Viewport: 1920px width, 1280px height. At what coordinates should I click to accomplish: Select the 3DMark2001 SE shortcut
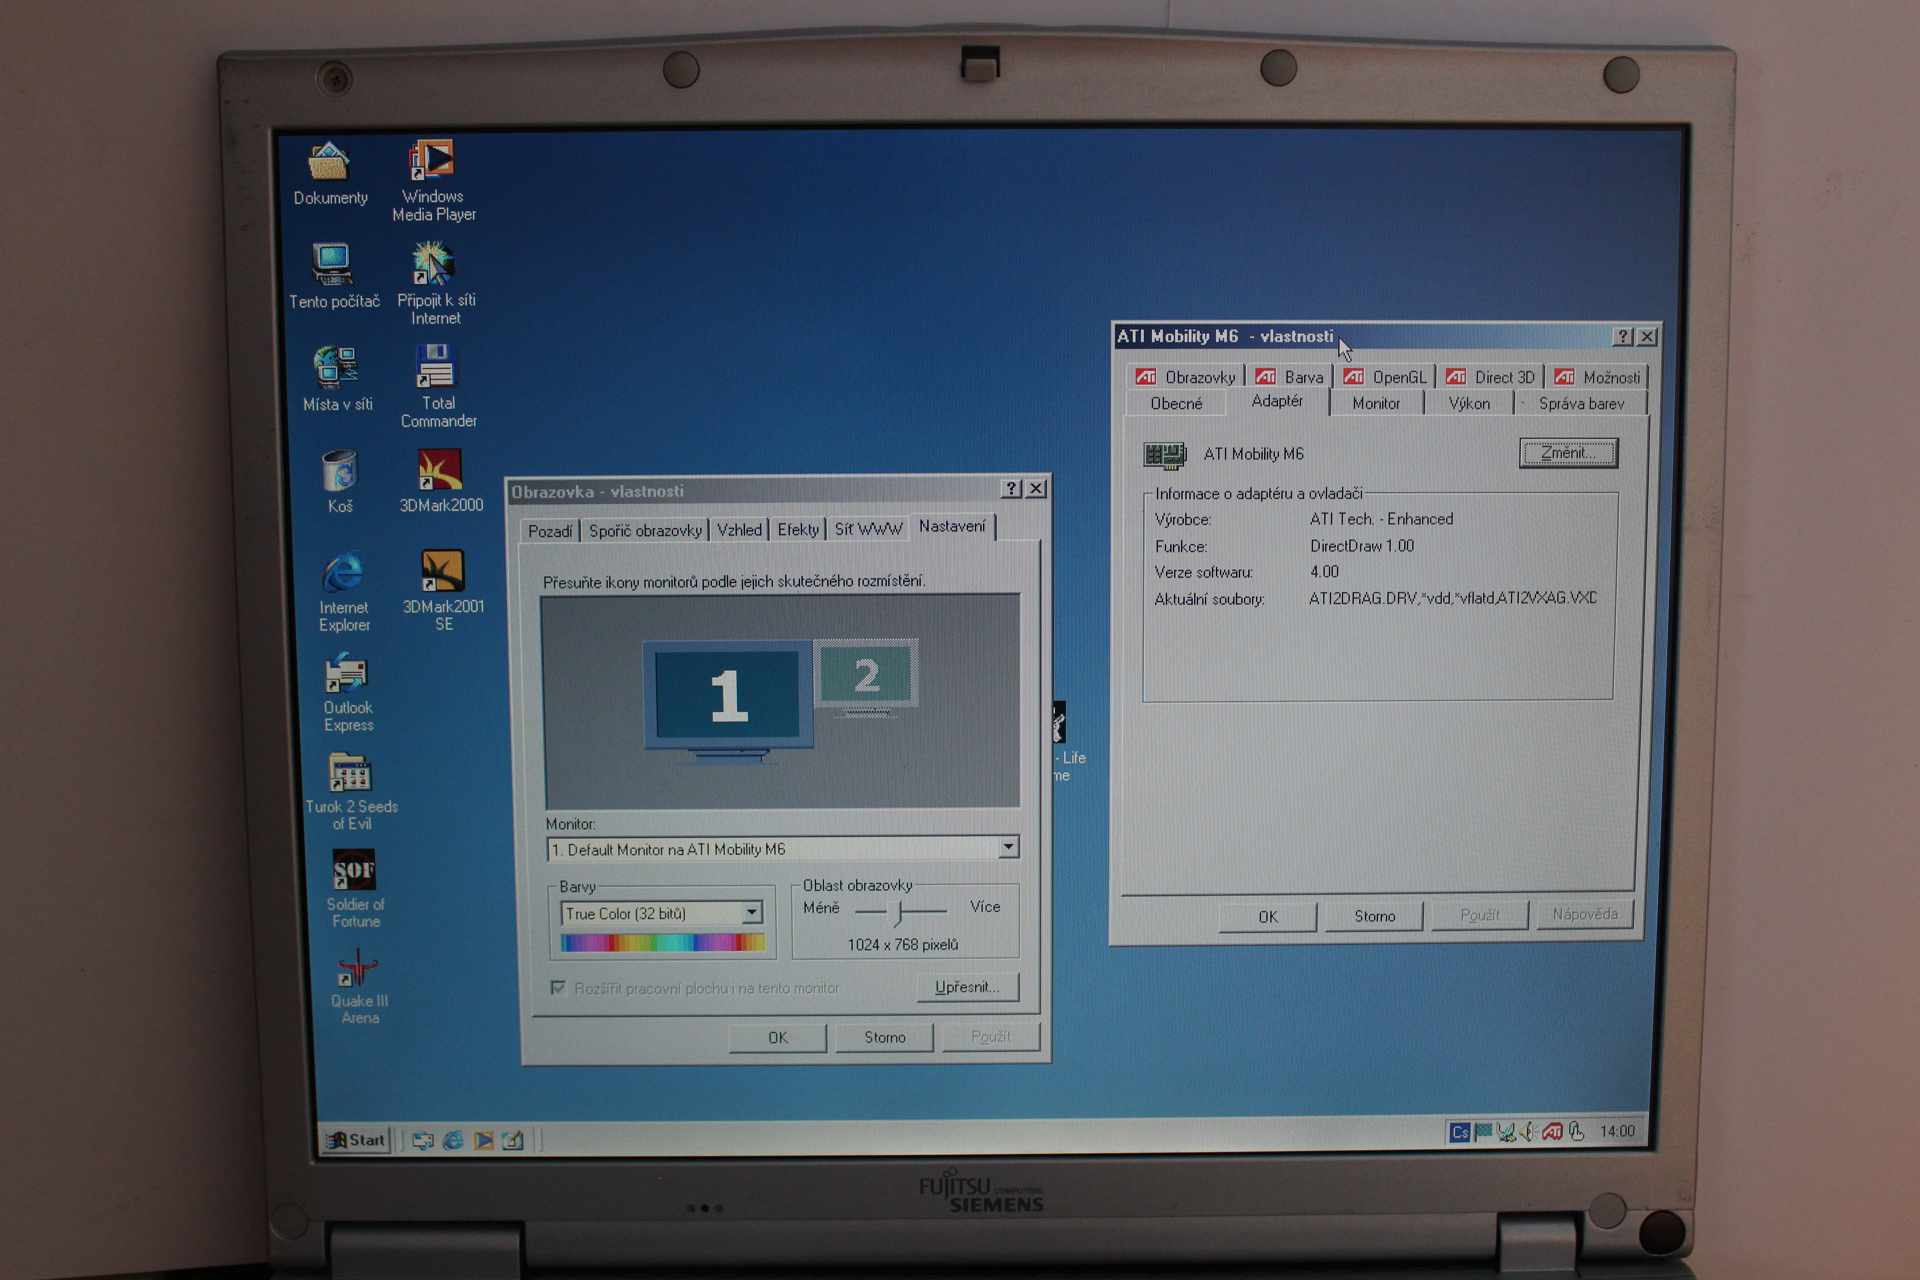click(x=443, y=590)
